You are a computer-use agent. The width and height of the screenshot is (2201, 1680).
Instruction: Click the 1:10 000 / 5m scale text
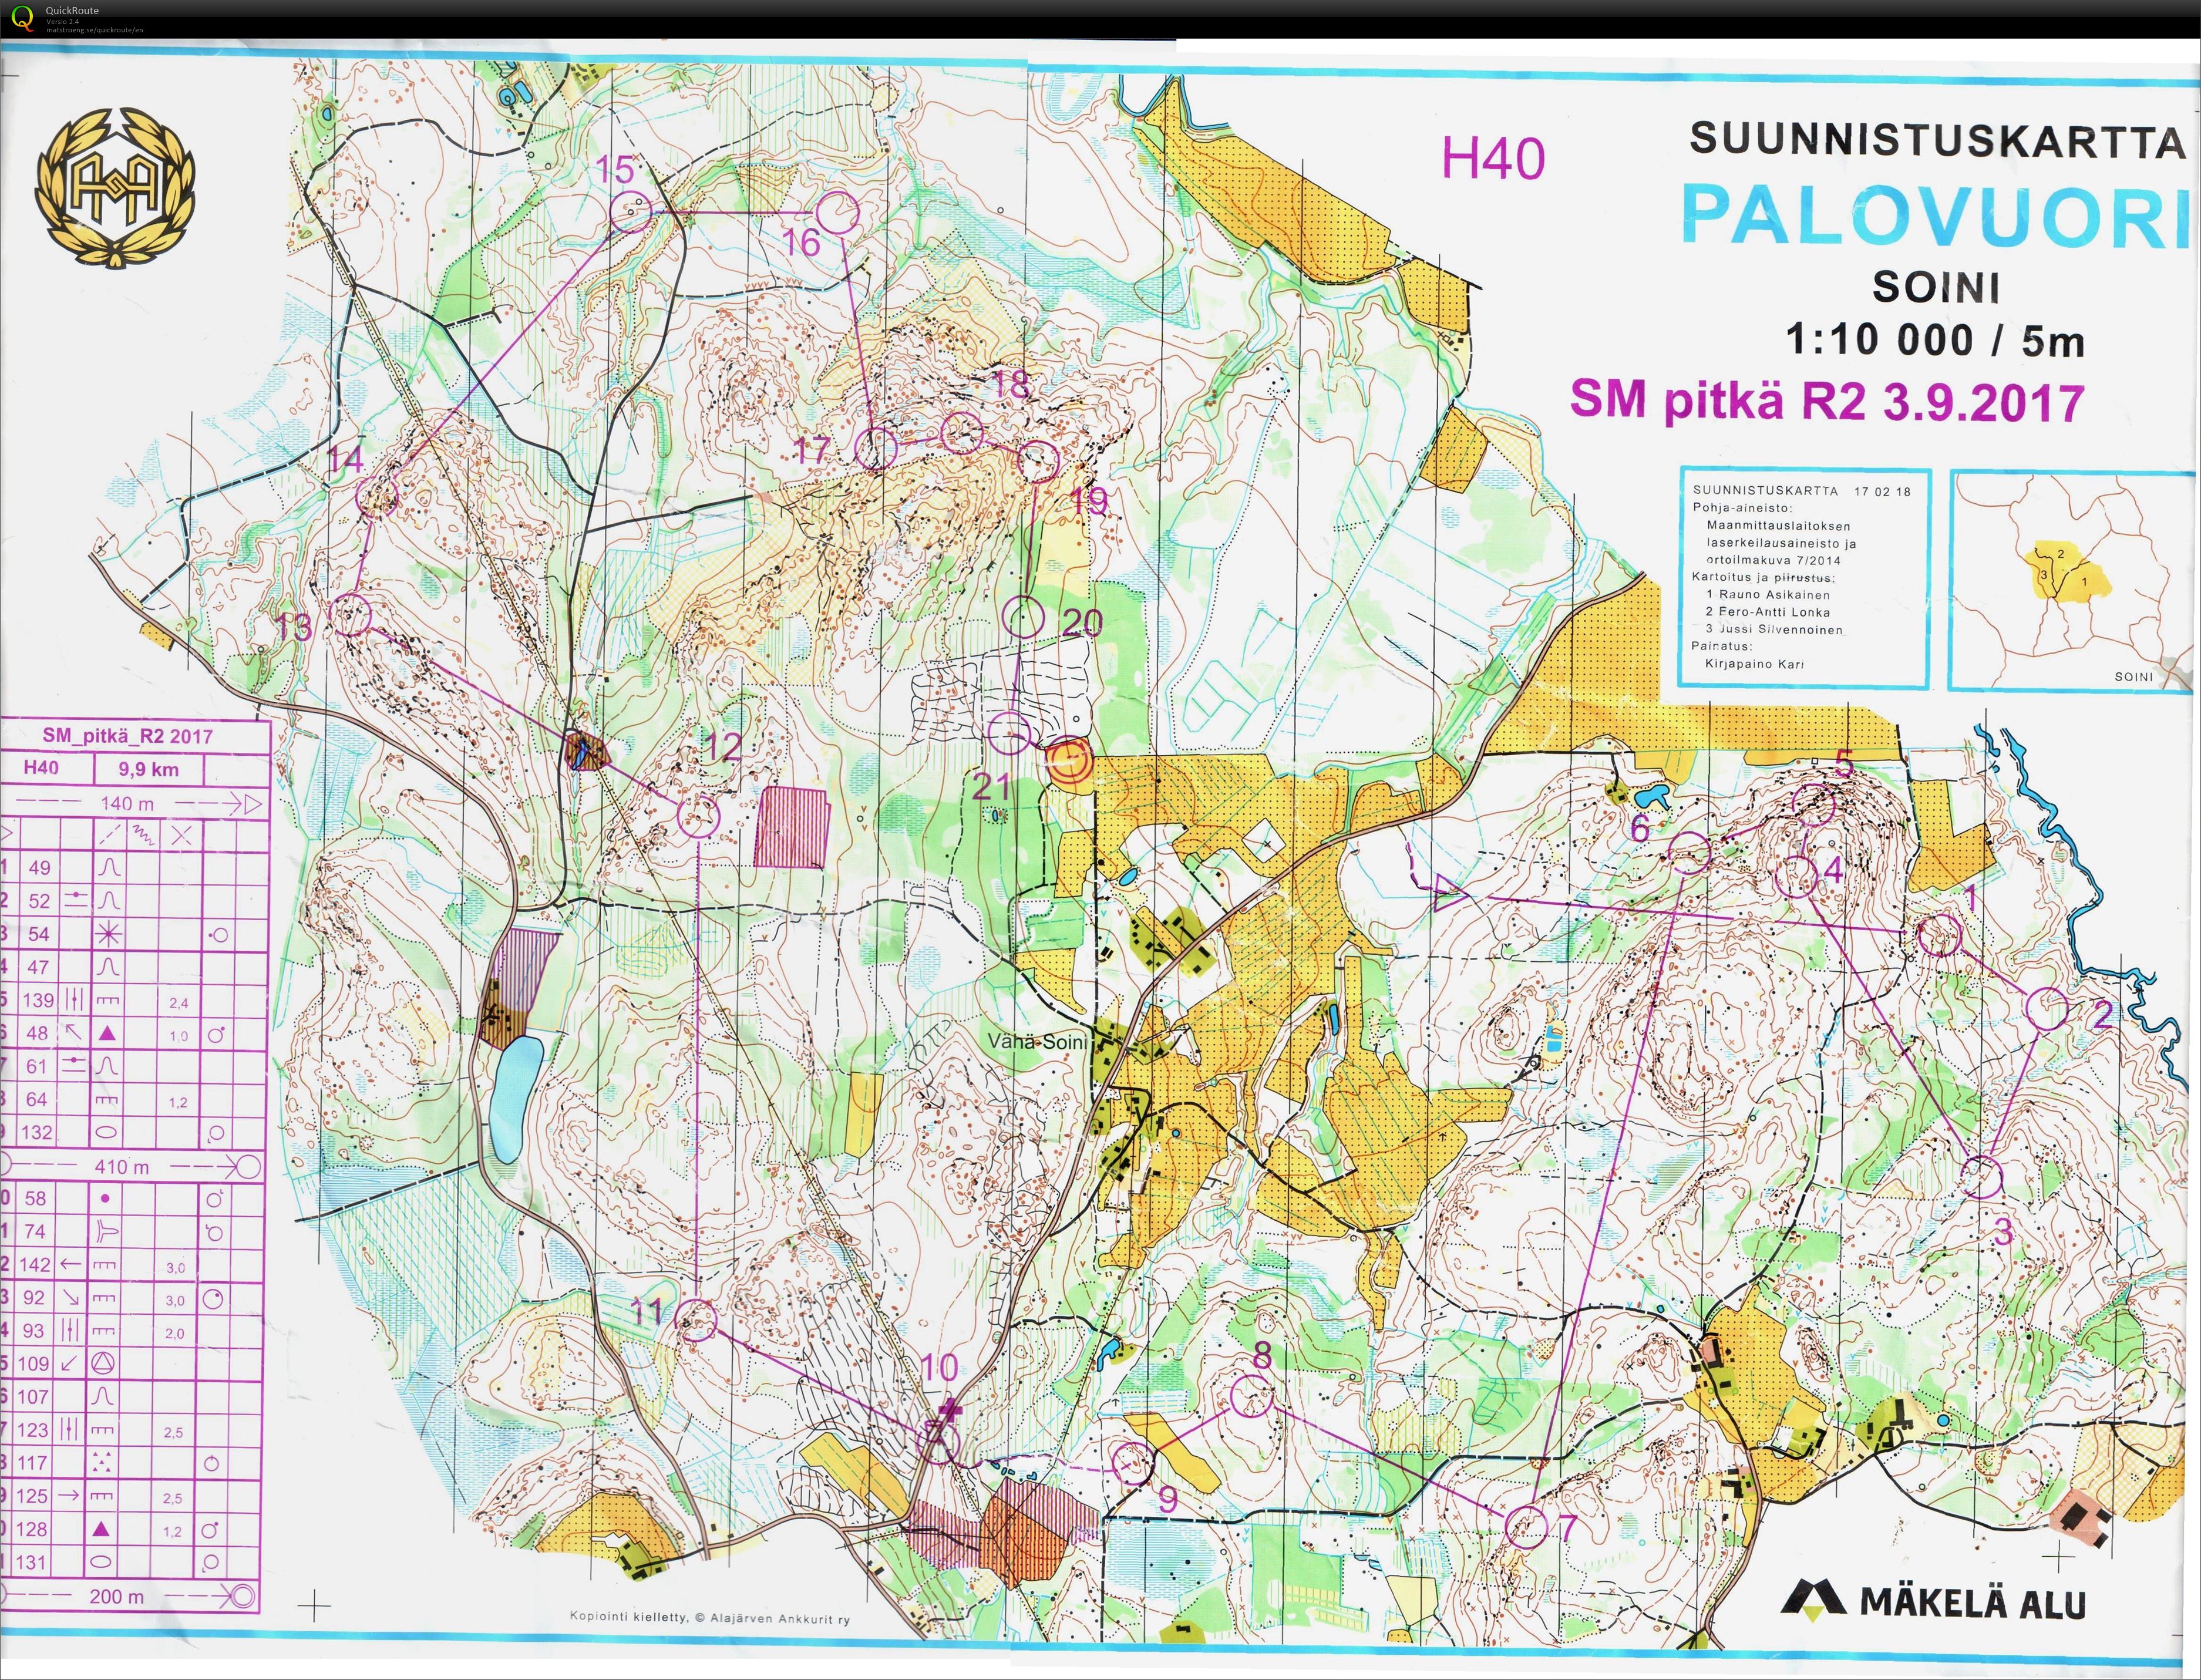pyautogui.click(x=1935, y=341)
